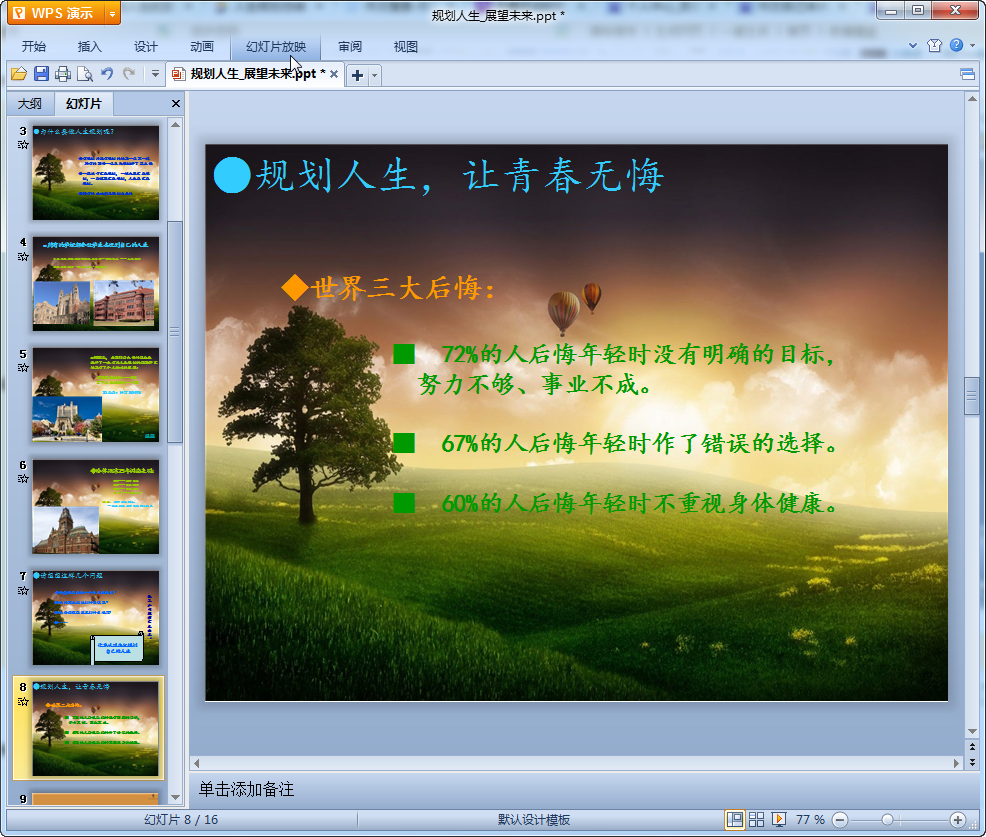Open the 设计 ribbon tab

pos(145,47)
